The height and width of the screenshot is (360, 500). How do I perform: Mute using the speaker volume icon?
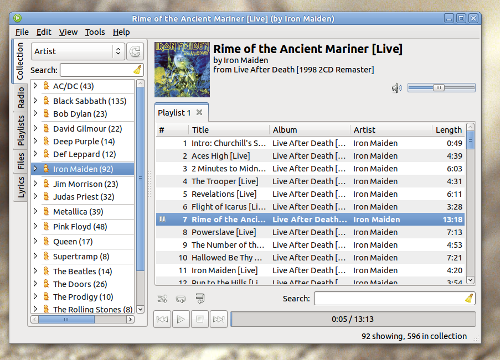(397, 88)
